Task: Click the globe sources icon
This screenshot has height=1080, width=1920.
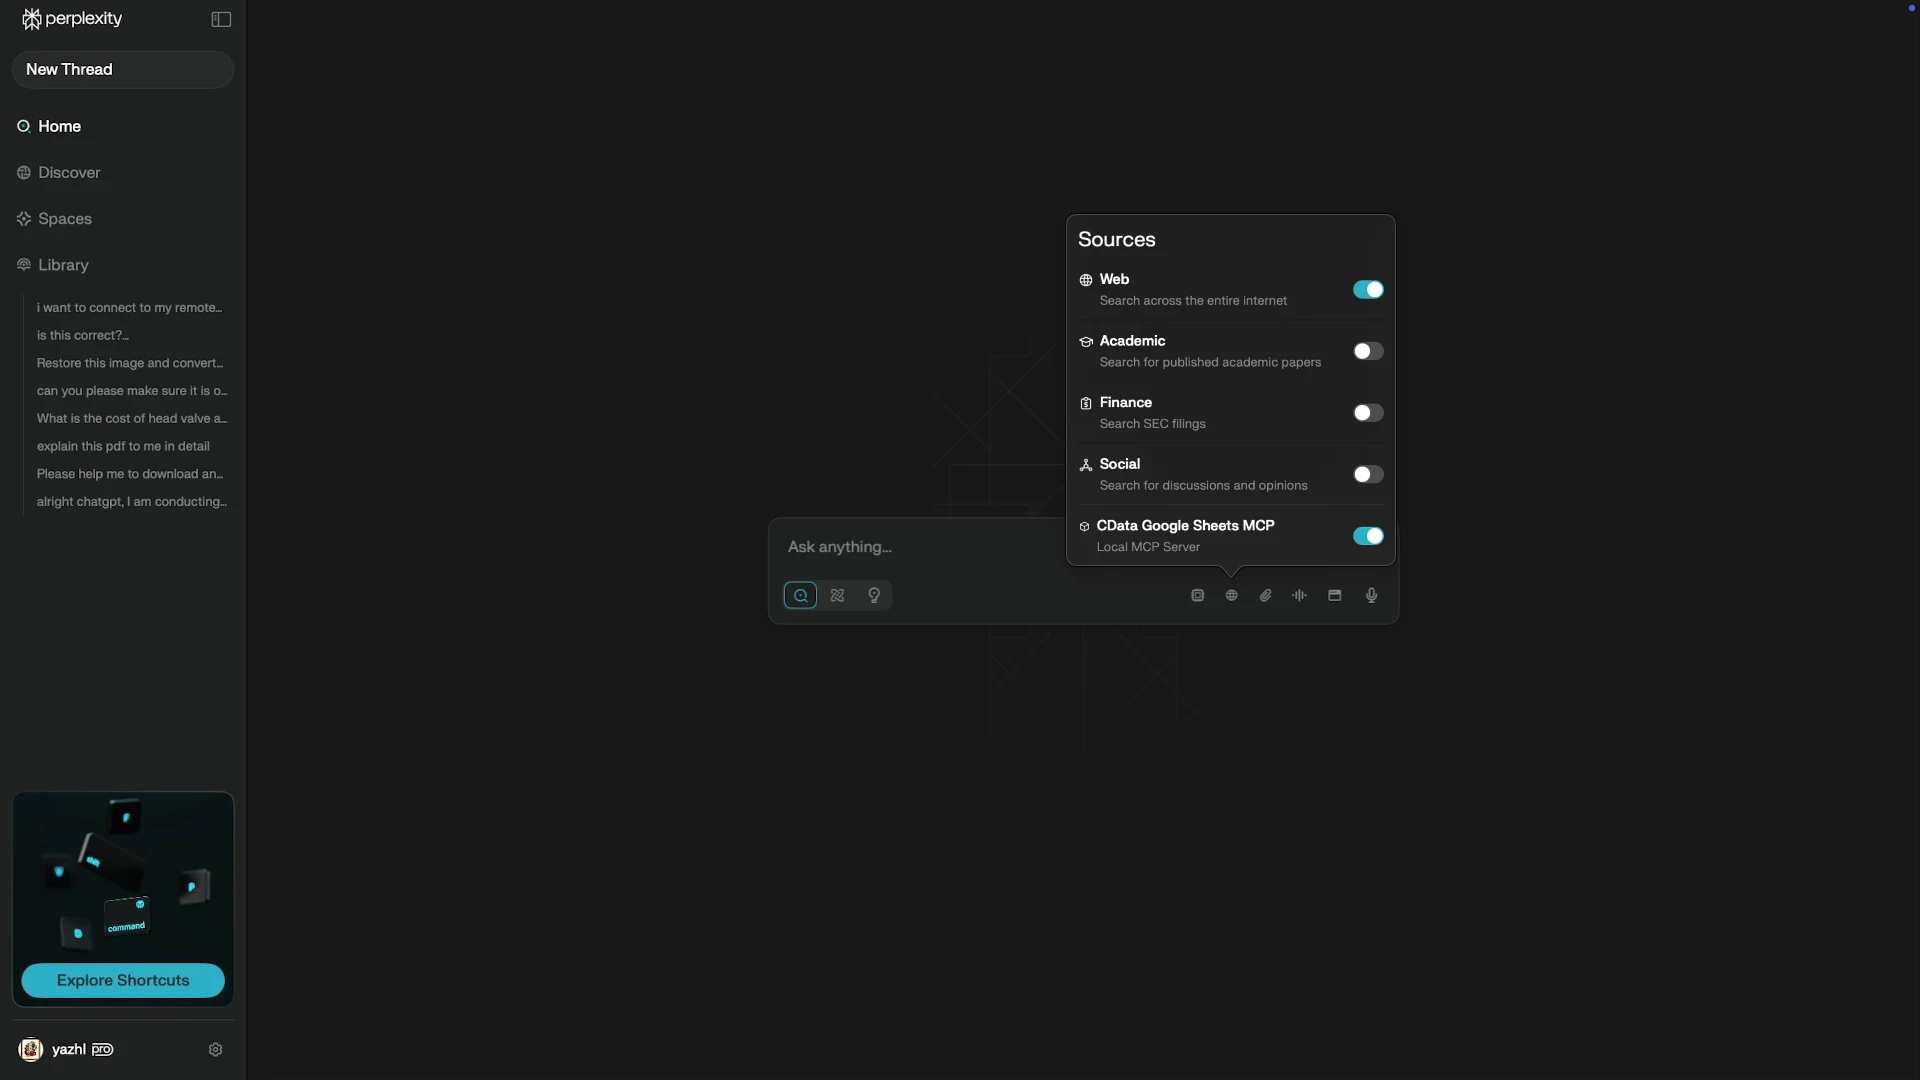Action: tap(1231, 595)
